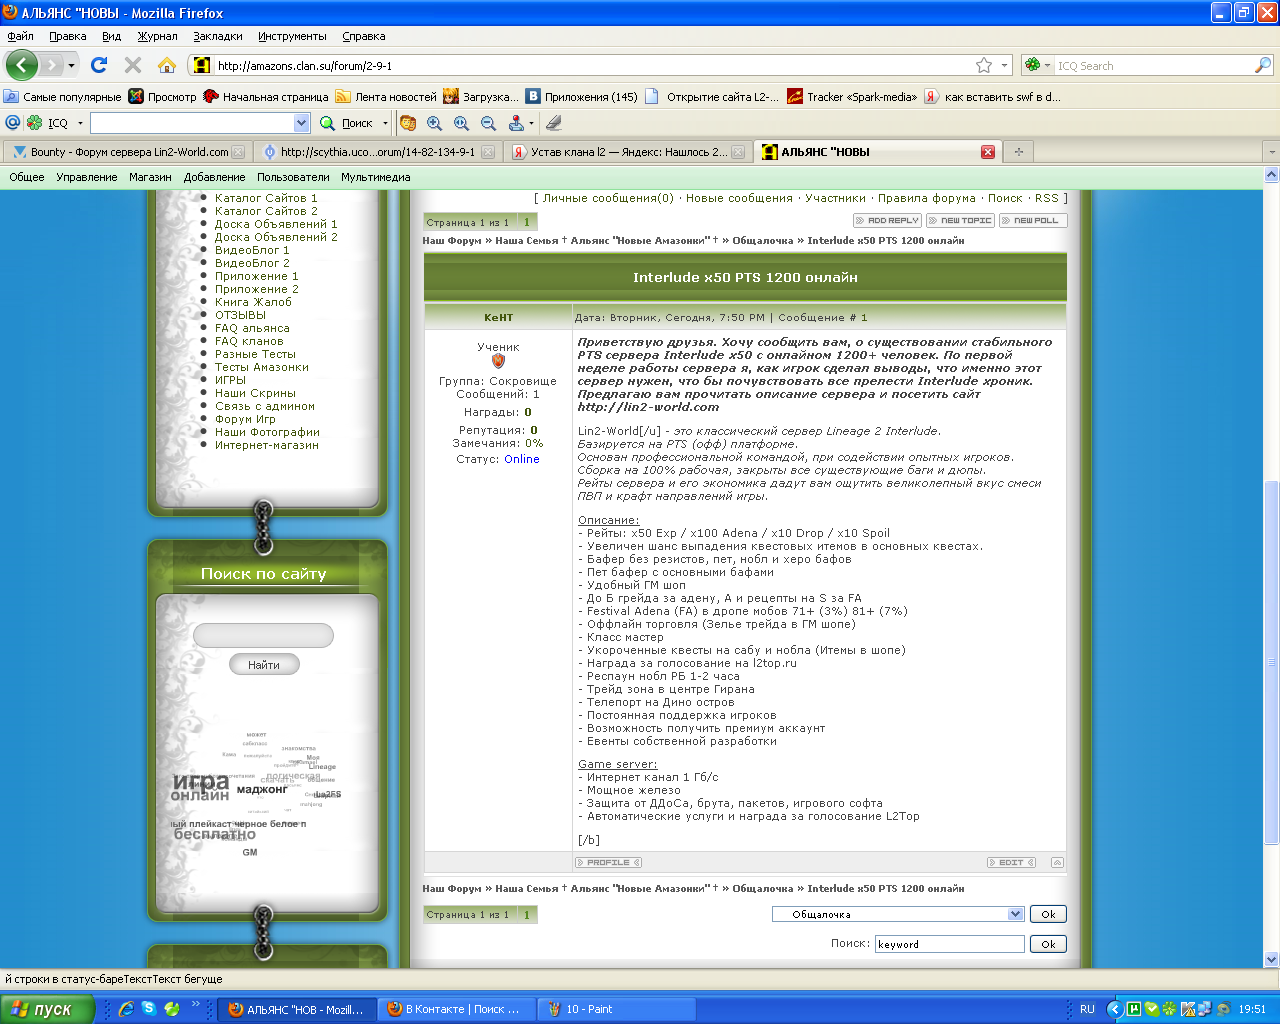Click the eraser icon in the ICQ toolbar

coord(554,123)
